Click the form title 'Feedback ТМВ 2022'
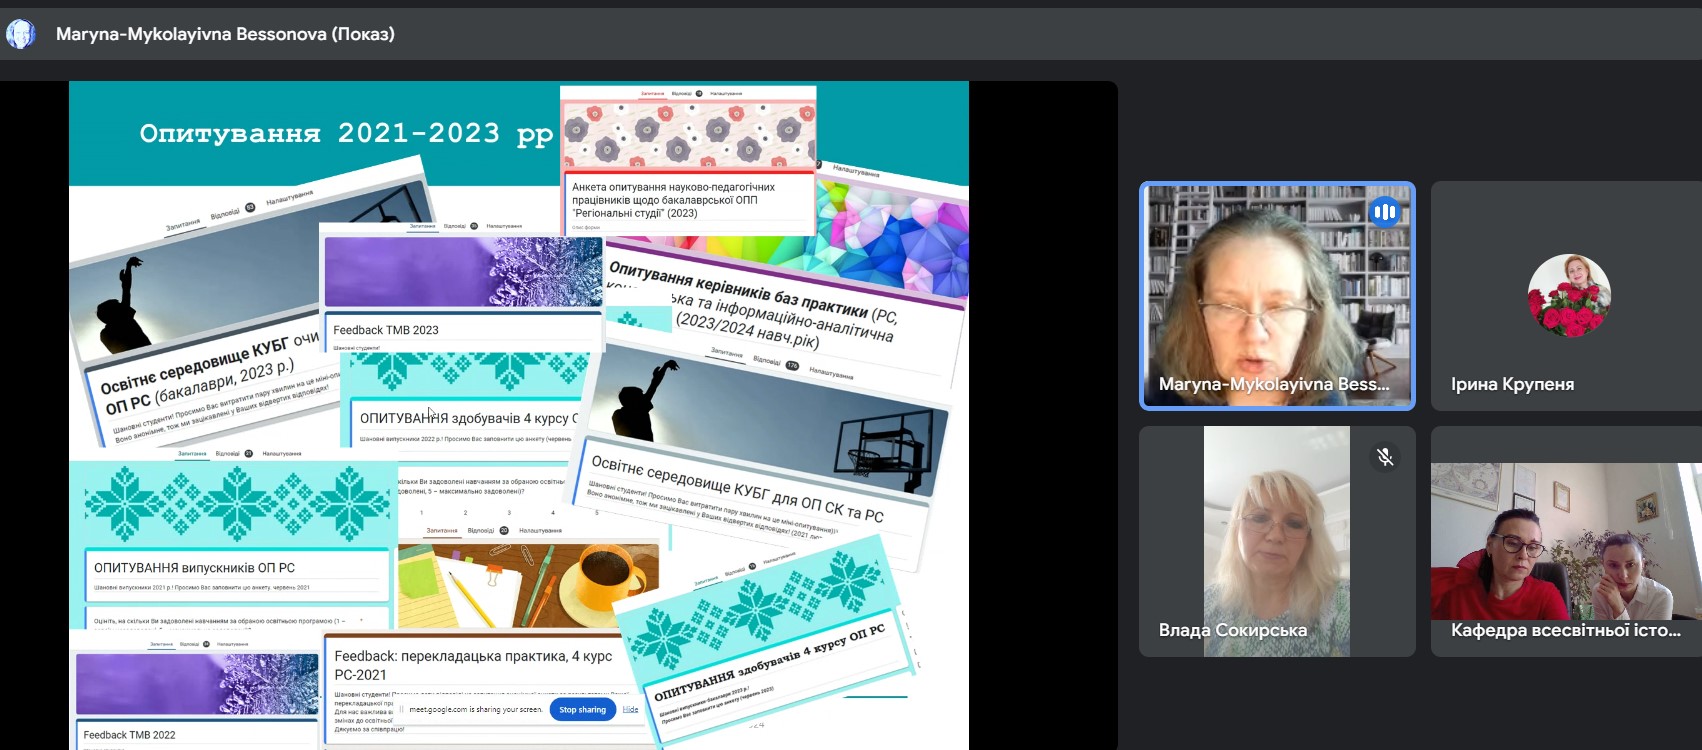Screen dimensions: 1702x750 (x=130, y=735)
